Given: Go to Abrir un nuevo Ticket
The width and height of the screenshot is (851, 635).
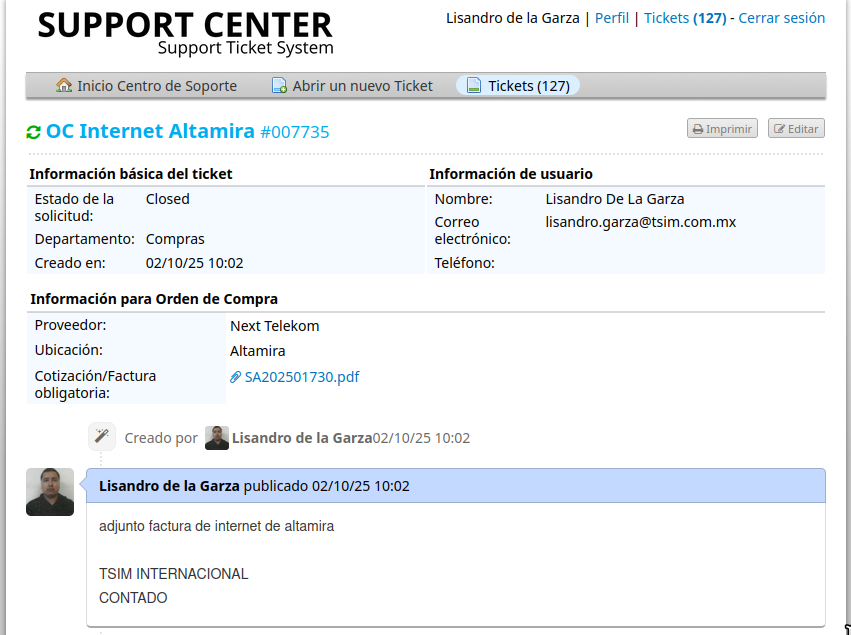Looking at the screenshot, I should point(362,86).
